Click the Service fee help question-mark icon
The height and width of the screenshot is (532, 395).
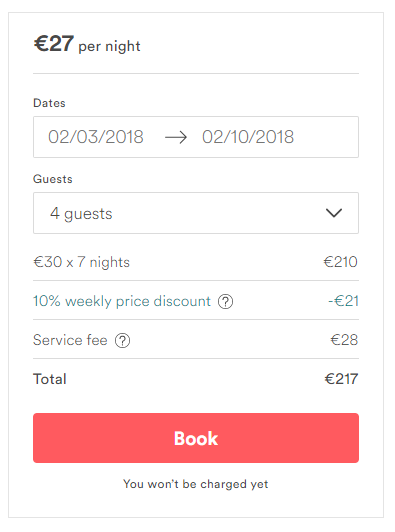pyautogui.click(x=123, y=341)
